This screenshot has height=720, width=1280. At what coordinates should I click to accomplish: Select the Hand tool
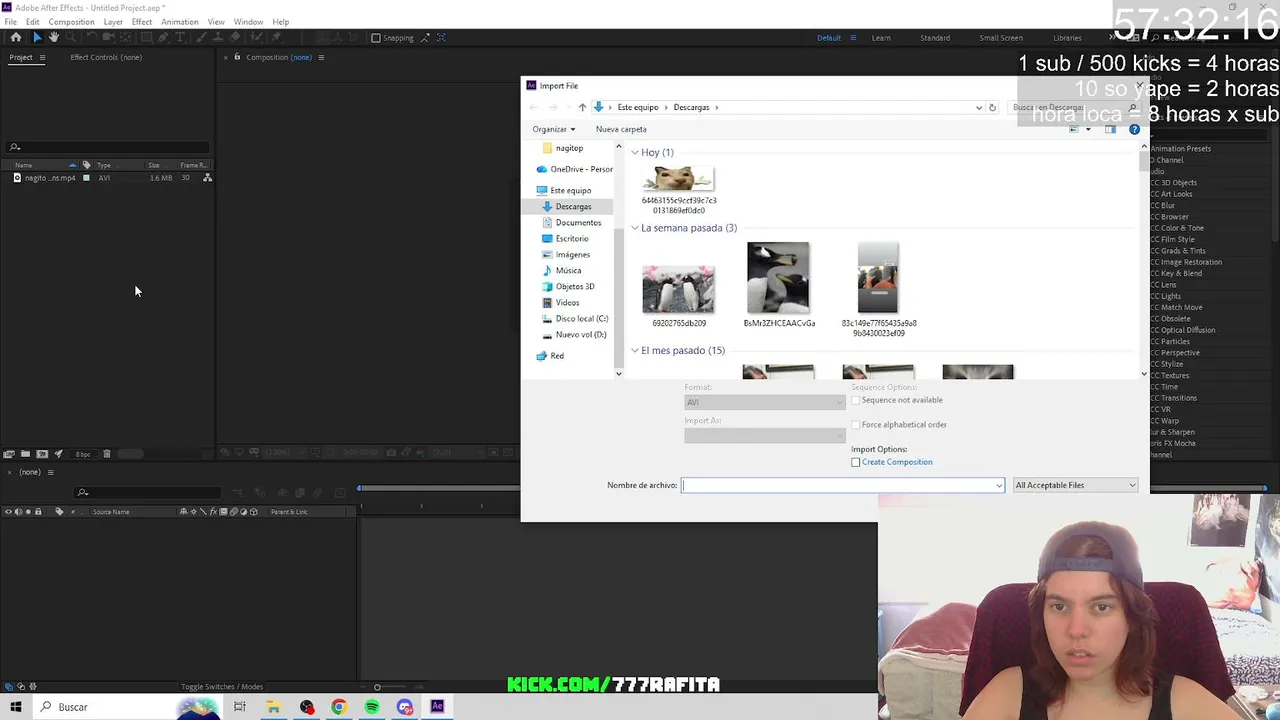click(54, 38)
